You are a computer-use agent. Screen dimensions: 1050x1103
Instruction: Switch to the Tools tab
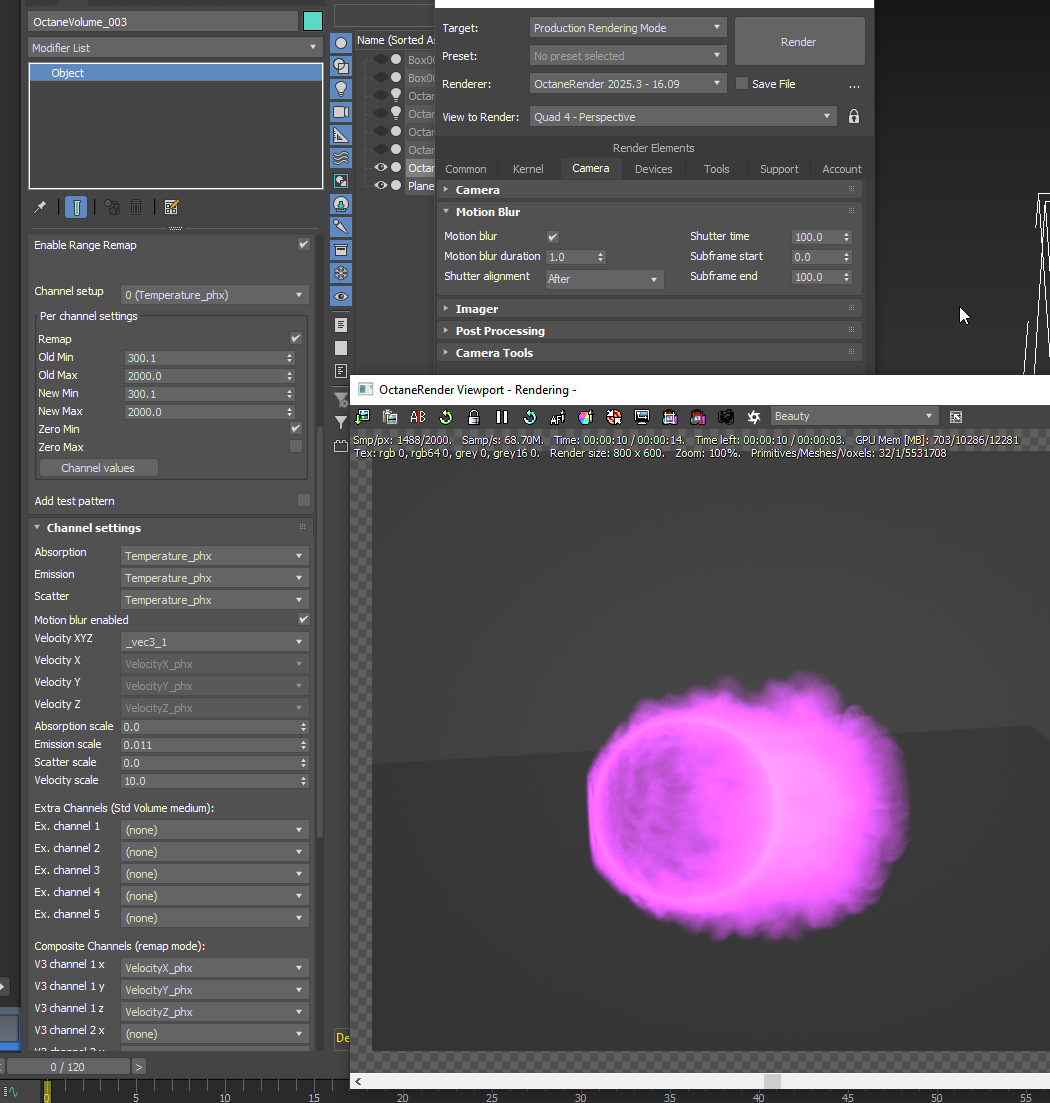[x=717, y=169]
